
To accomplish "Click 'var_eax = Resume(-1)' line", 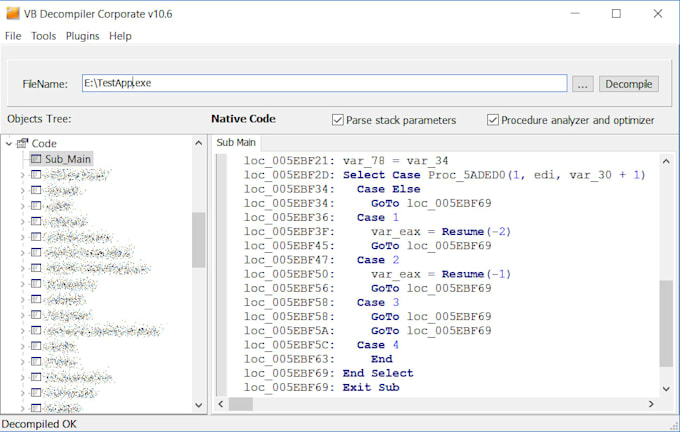I will coord(377,274).
